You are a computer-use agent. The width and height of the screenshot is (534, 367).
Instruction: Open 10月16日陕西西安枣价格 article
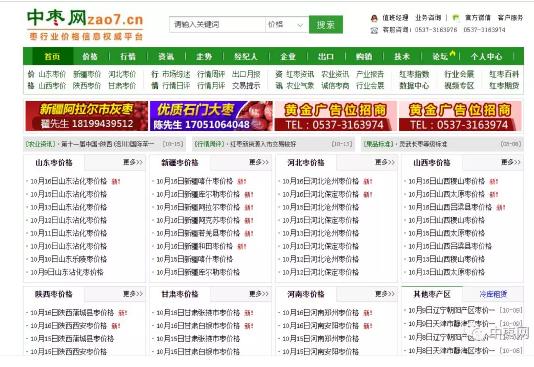click(x=68, y=325)
